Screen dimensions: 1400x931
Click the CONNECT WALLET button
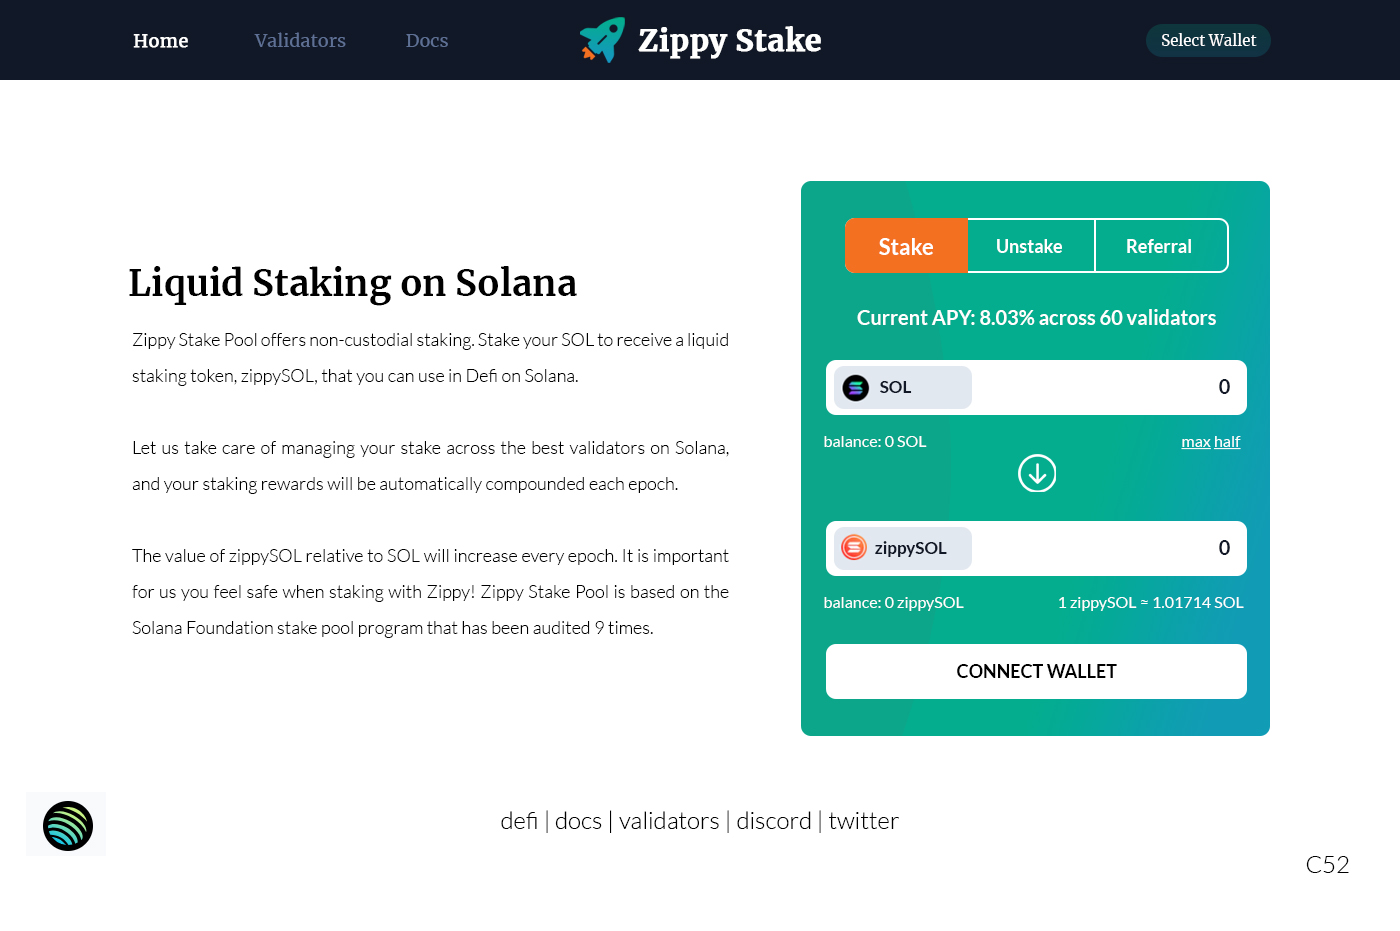[1036, 671]
